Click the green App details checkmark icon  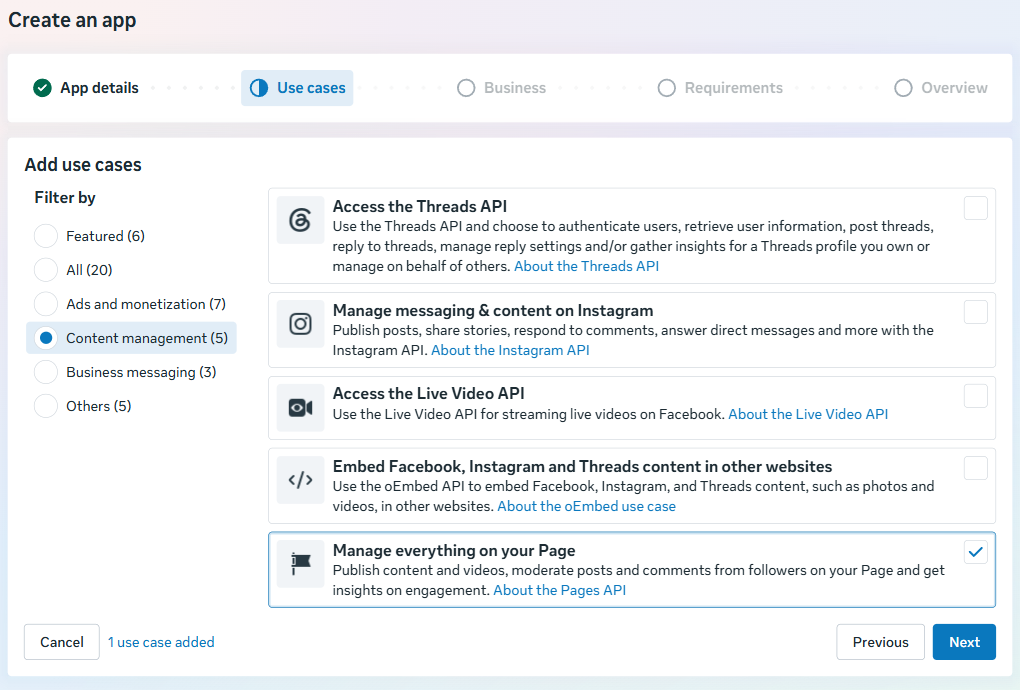[42, 88]
